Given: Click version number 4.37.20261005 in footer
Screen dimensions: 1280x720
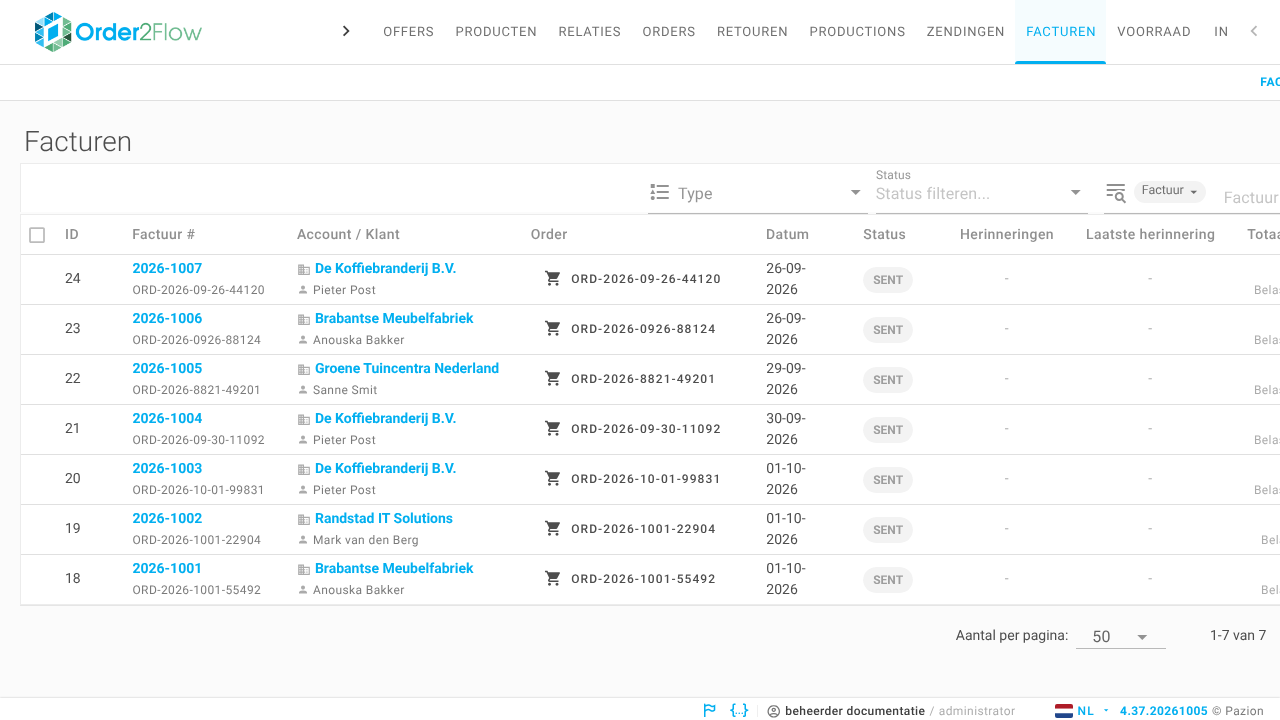Looking at the screenshot, I should (x=1164, y=711).
